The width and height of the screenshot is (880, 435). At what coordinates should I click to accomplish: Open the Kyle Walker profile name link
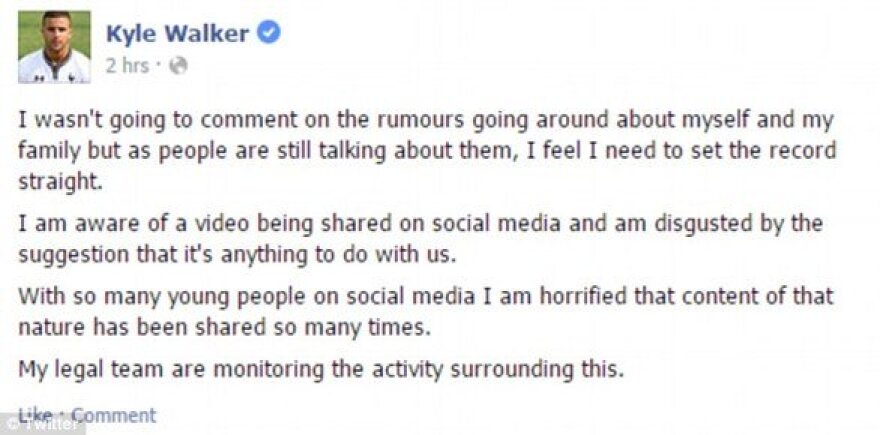click(177, 34)
